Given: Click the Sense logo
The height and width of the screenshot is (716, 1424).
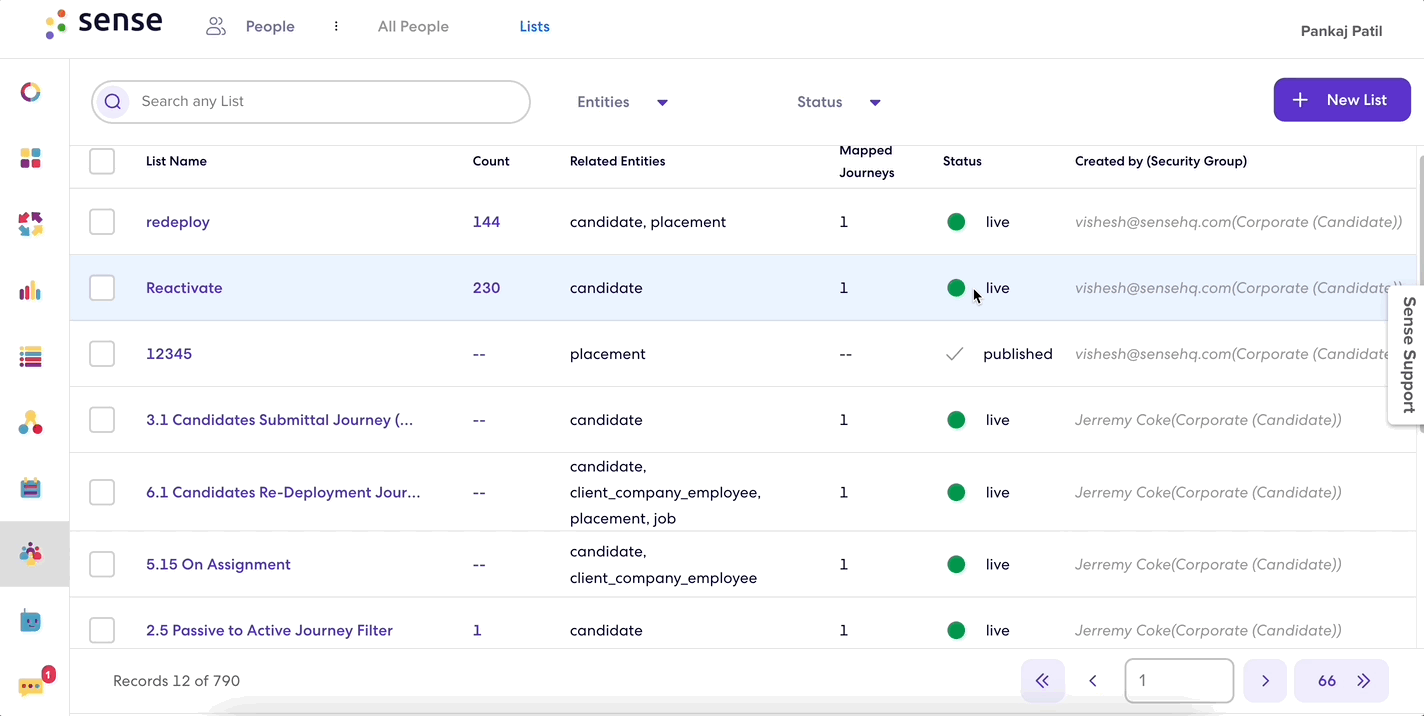Looking at the screenshot, I should click(x=104, y=24).
